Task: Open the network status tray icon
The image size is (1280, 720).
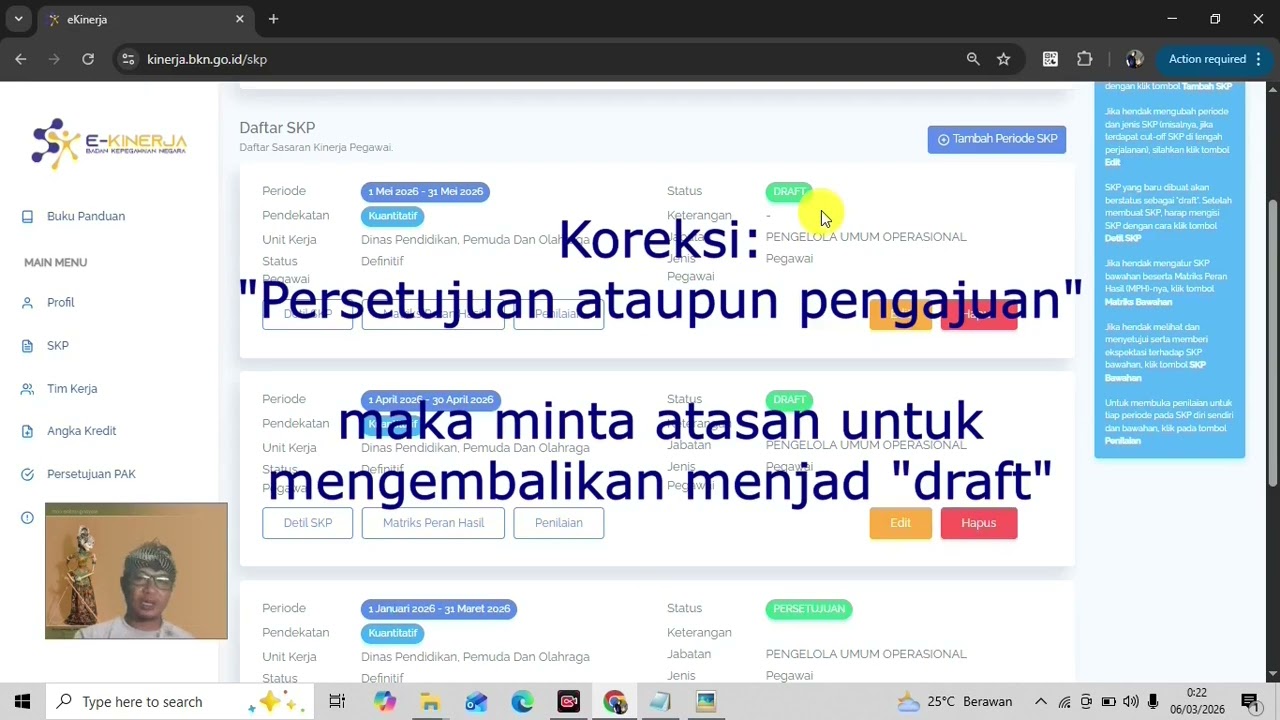Action: pyautogui.click(x=1064, y=702)
